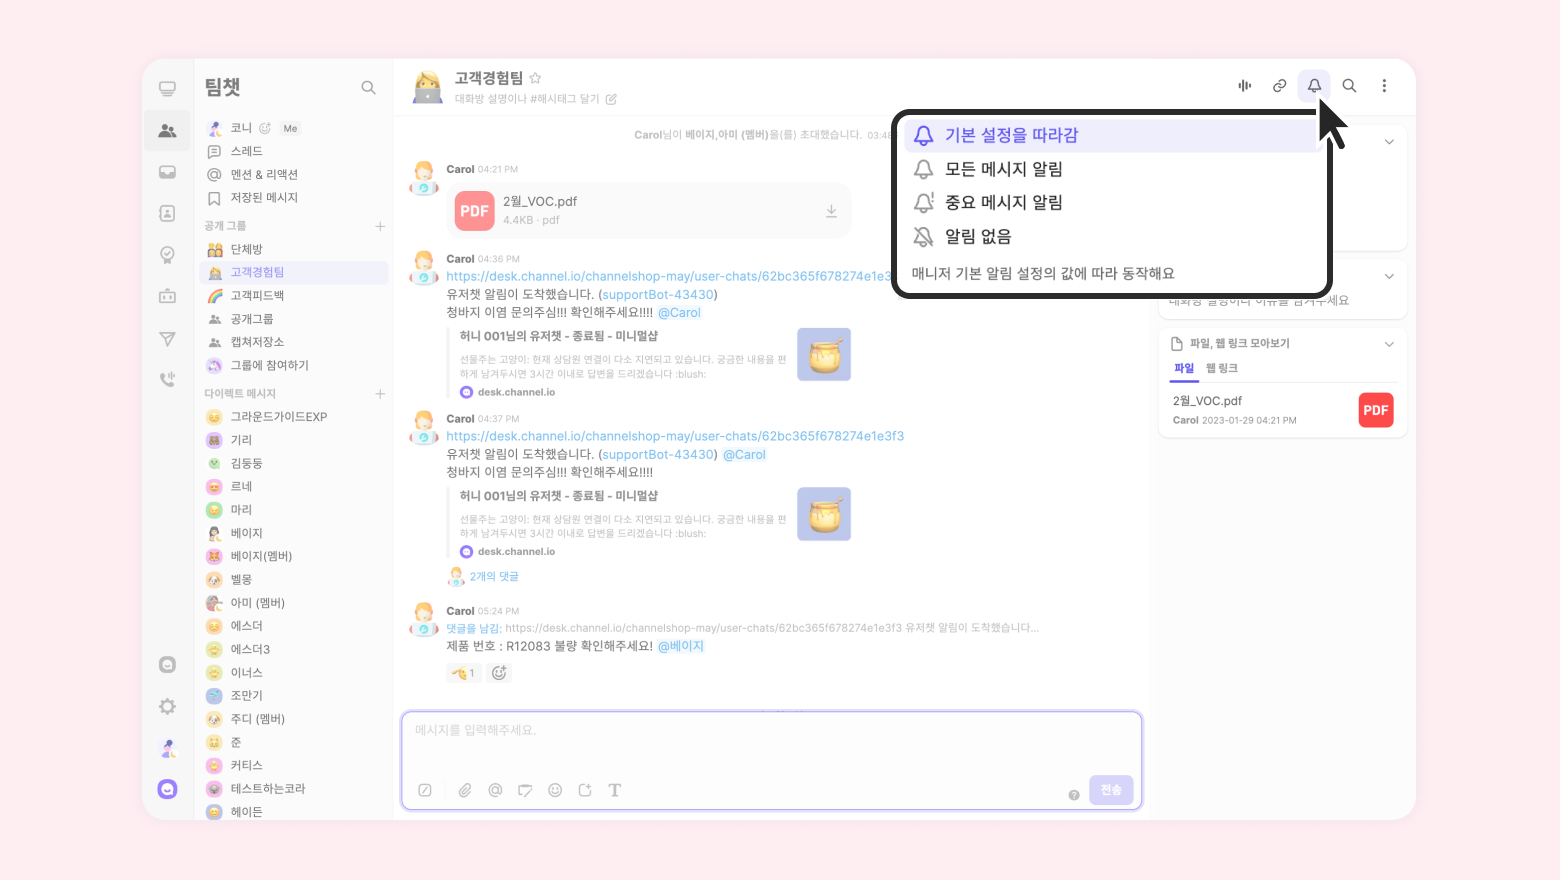Insert emoji using the smiley icon

coord(555,790)
